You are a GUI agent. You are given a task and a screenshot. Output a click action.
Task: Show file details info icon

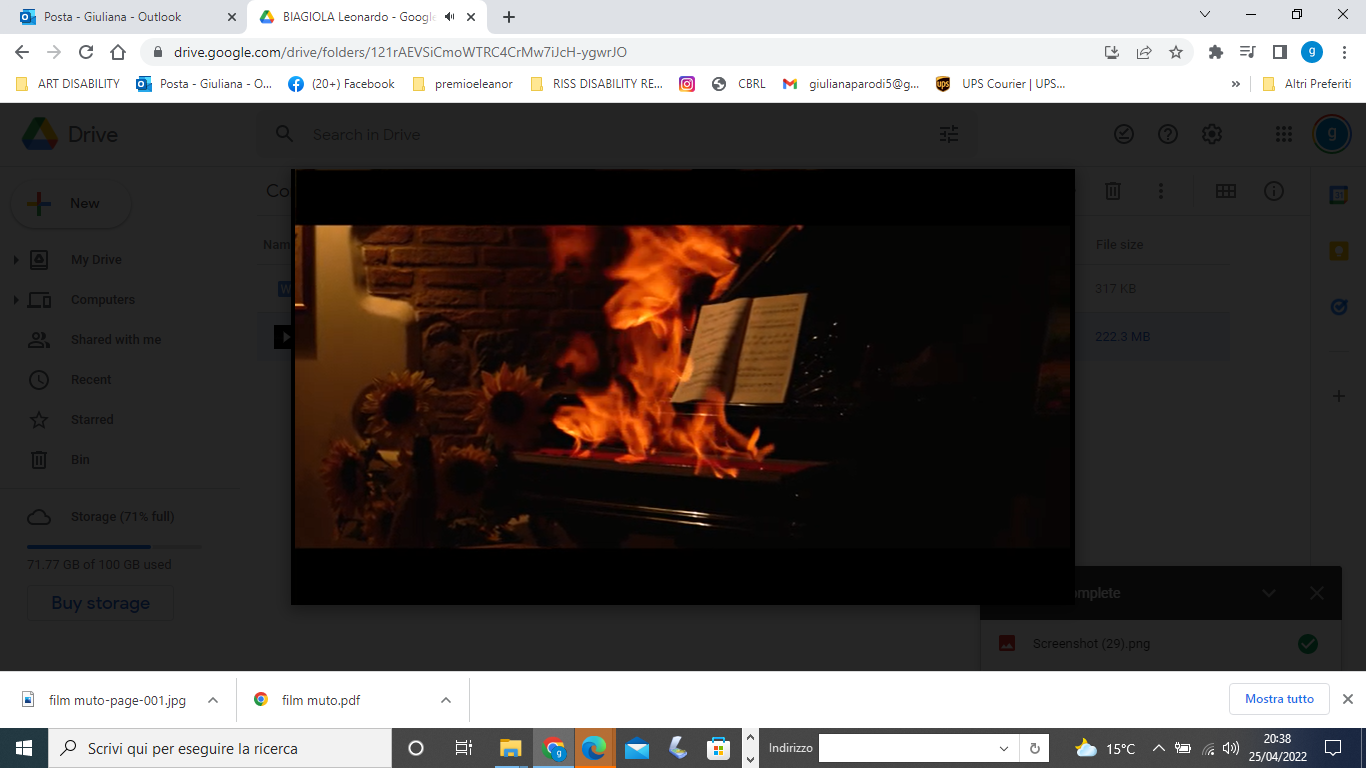click(1273, 191)
